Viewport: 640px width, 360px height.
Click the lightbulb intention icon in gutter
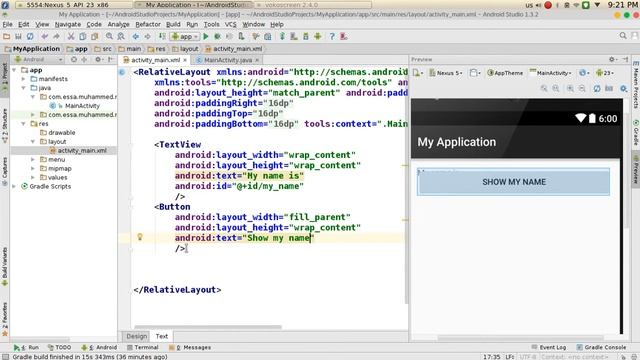(x=140, y=237)
